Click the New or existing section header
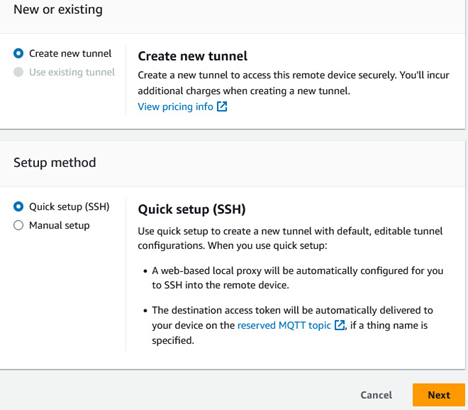Viewport: 468px width, 410px height. click(x=58, y=9)
